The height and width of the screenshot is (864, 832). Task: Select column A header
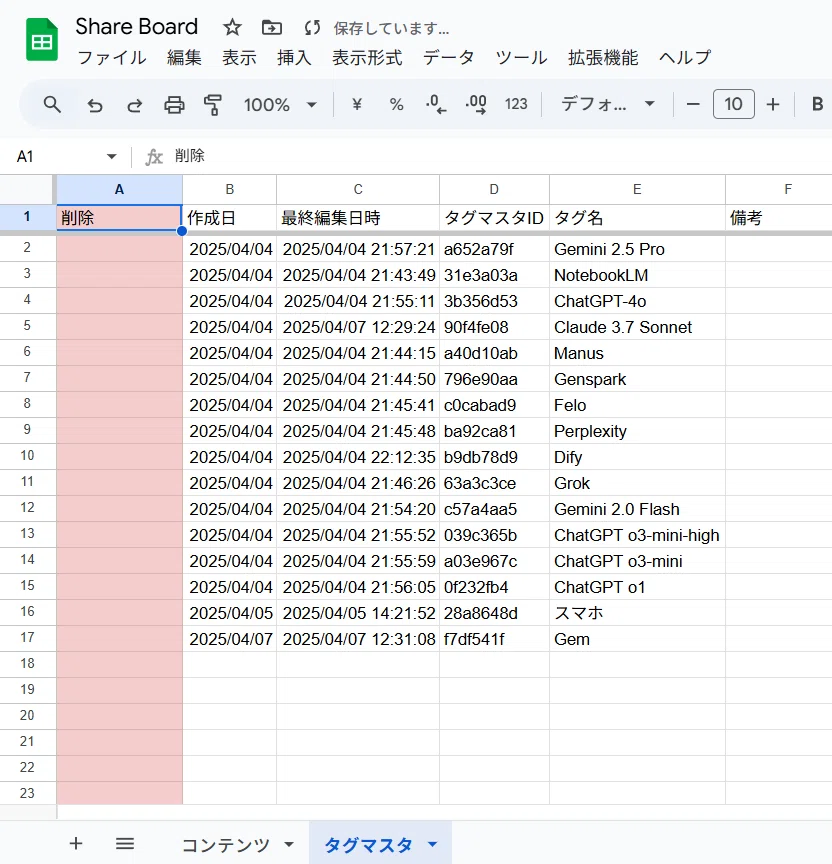tap(119, 190)
